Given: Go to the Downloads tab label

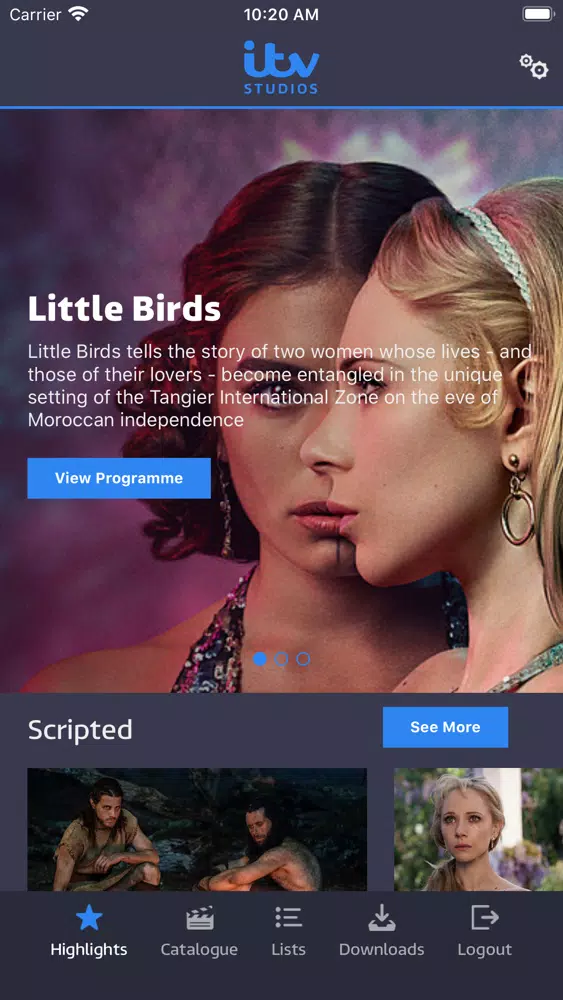Looking at the screenshot, I should tap(381, 950).
